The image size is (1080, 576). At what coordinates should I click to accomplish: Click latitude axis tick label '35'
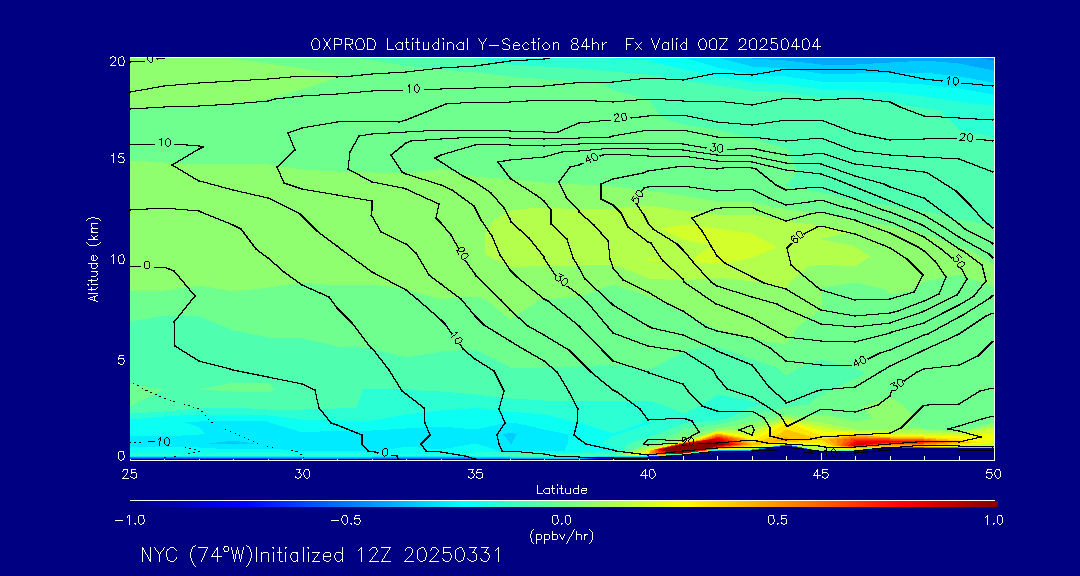(x=475, y=473)
